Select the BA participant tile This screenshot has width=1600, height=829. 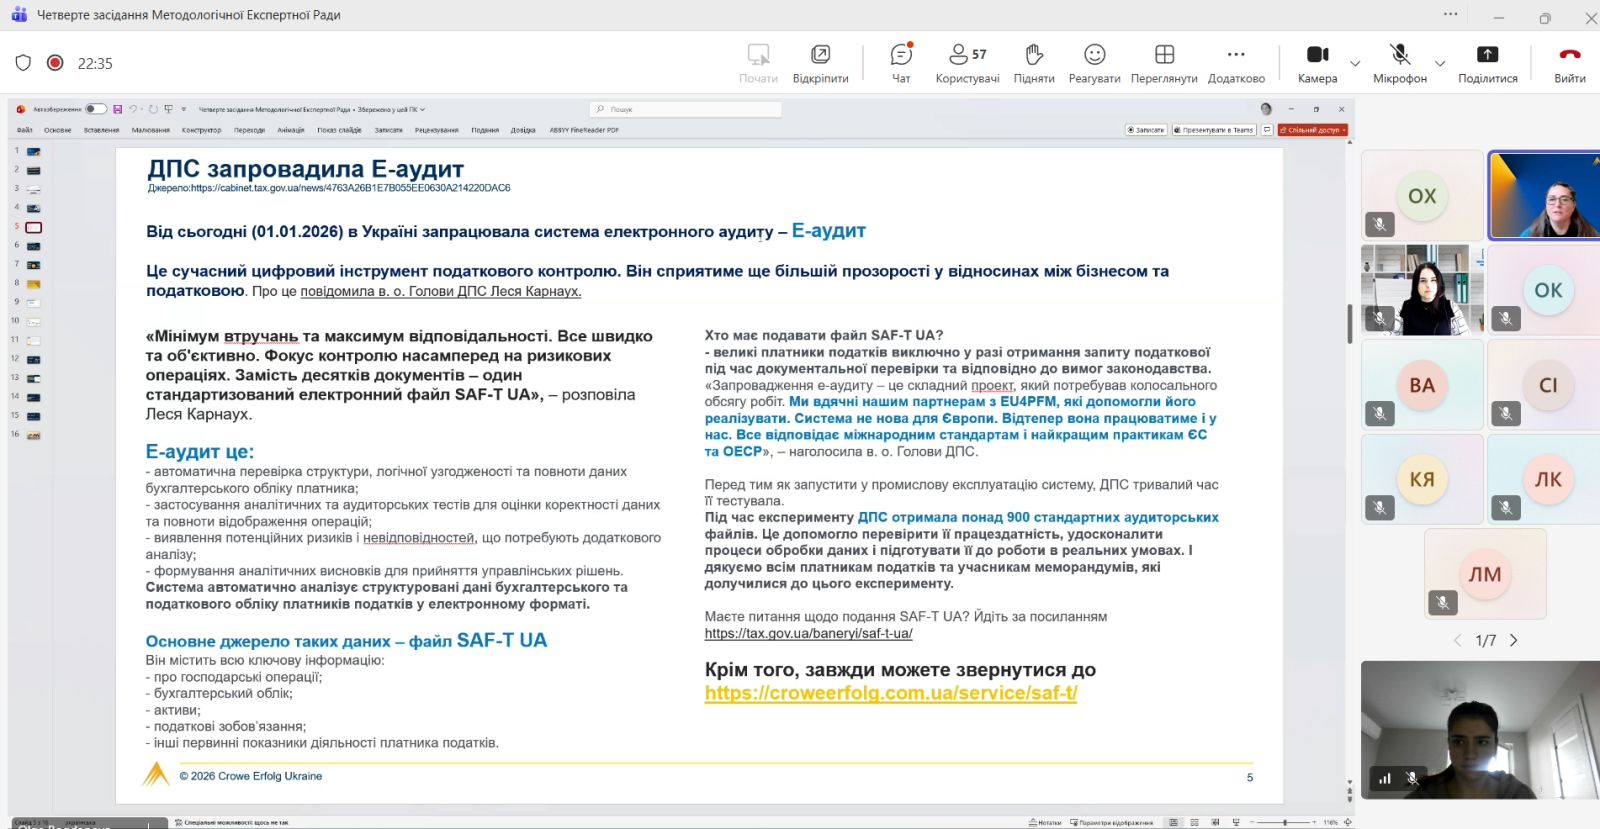coord(1422,385)
